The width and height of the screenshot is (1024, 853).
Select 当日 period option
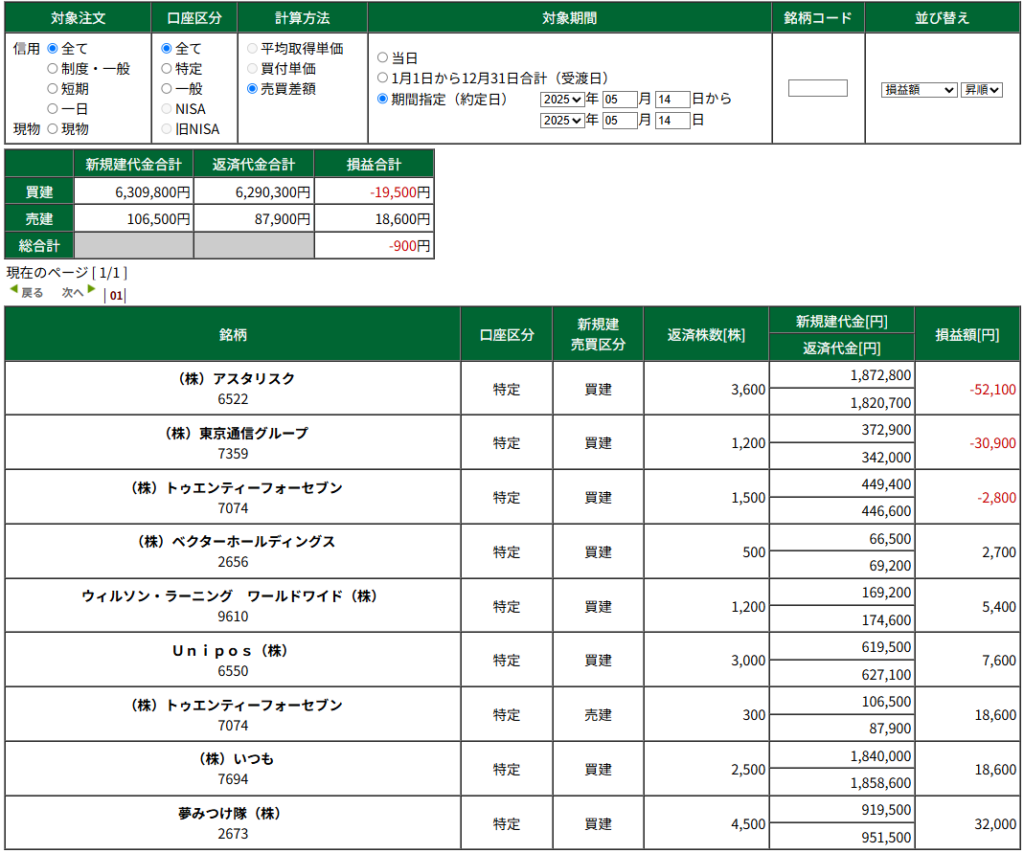pyautogui.click(x=383, y=57)
